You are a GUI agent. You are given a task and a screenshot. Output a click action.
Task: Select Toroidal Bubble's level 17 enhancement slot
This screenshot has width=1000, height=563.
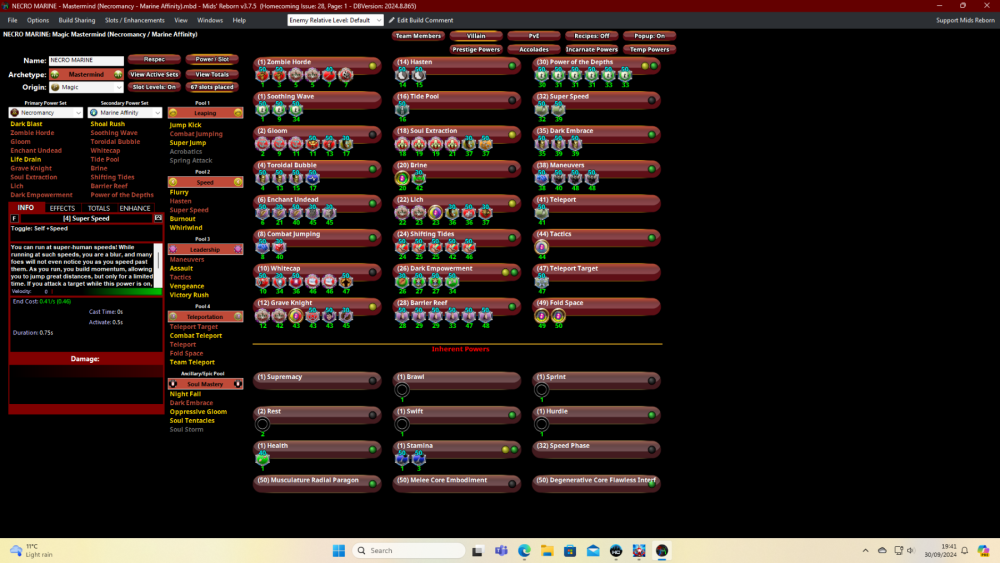pos(312,179)
